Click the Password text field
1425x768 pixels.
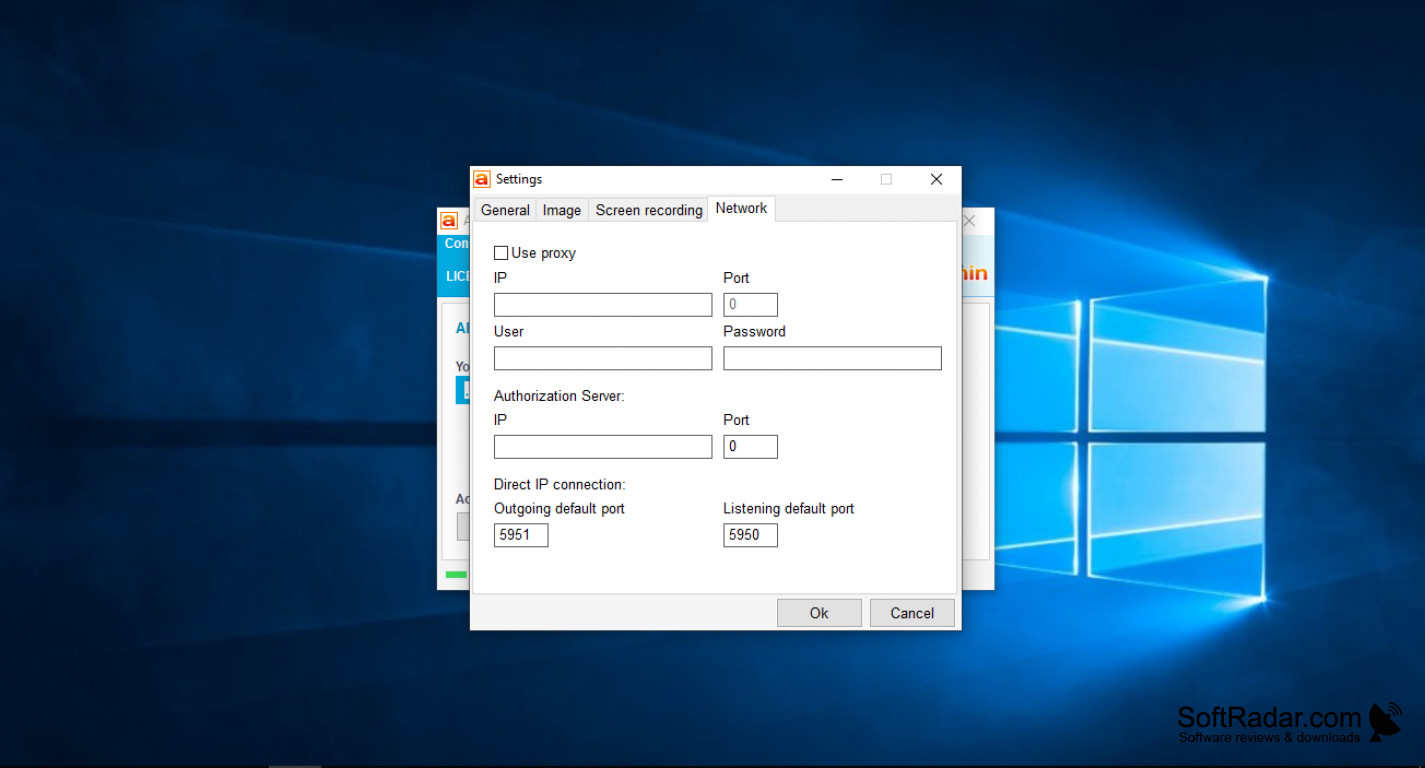[832, 358]
